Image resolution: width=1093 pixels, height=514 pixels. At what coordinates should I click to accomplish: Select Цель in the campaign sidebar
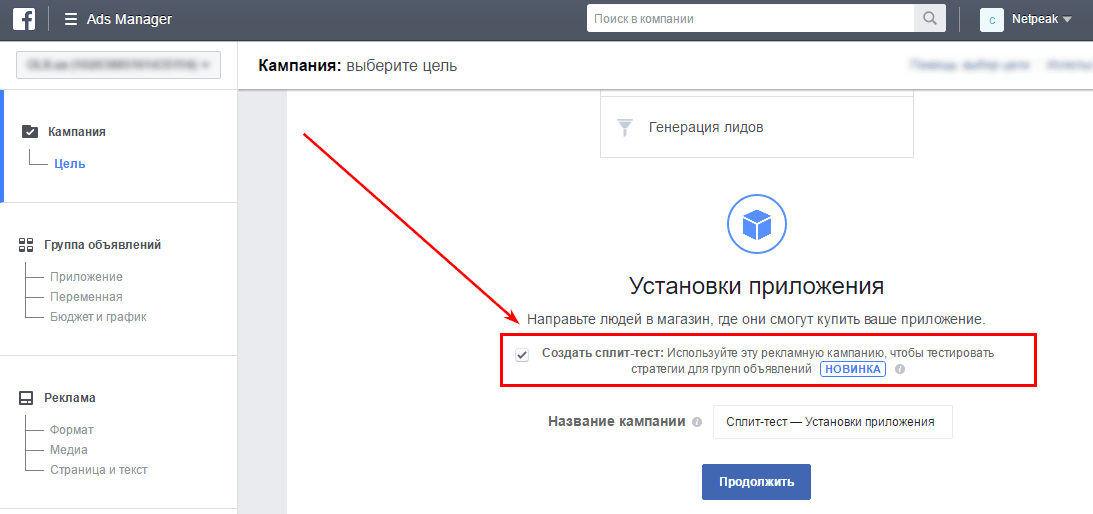[x=70, y=164]
